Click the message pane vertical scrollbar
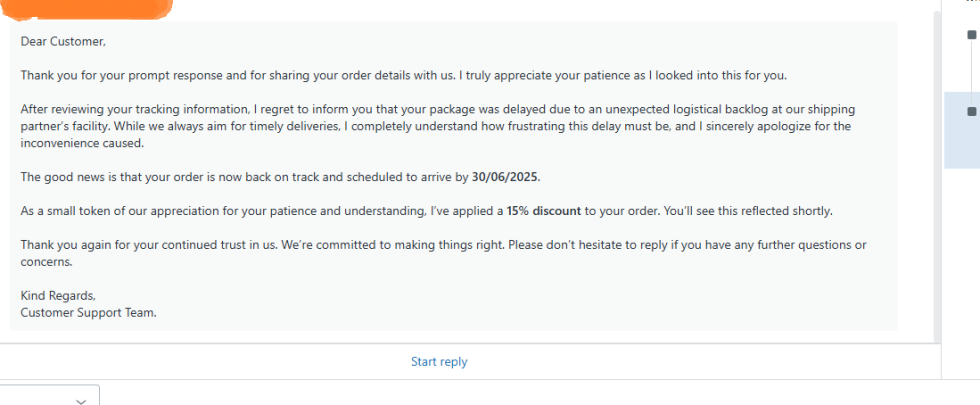 pos(936,180)
